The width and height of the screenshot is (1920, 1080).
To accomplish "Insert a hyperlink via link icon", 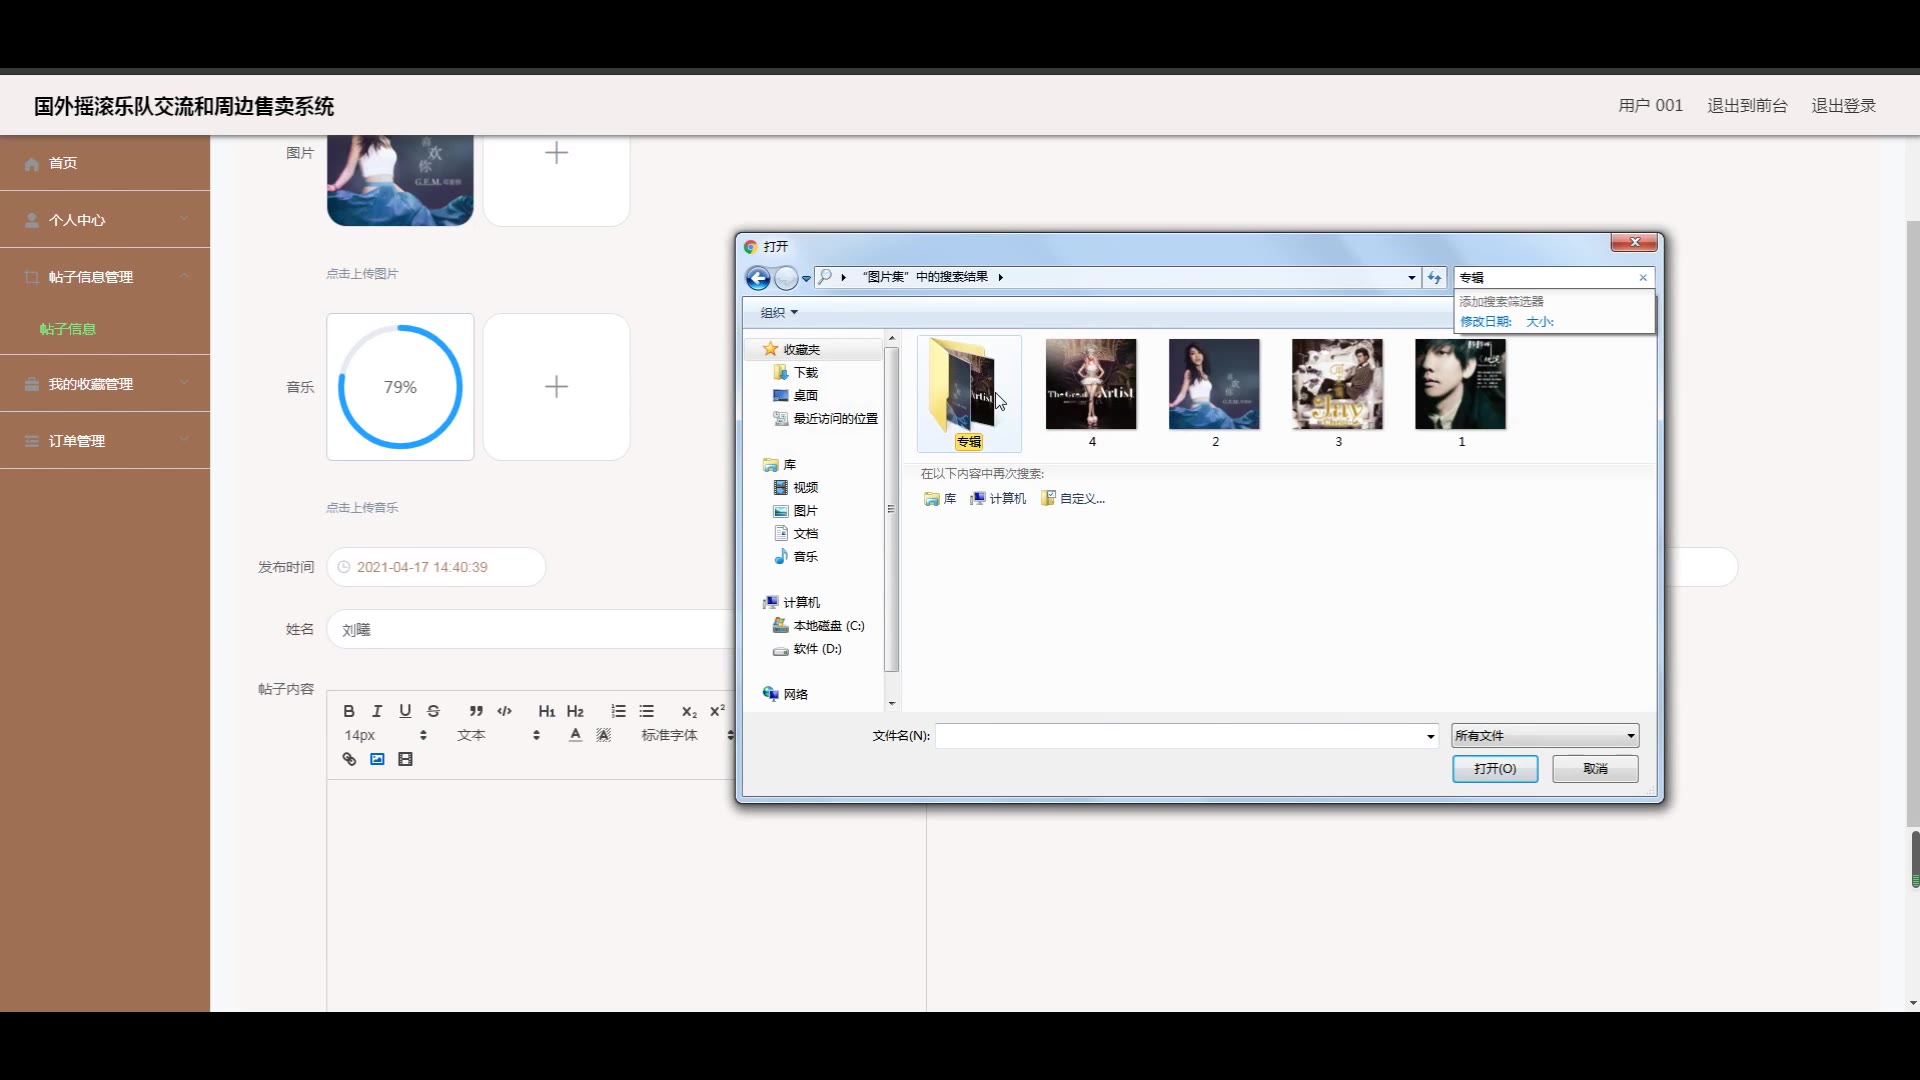I will (349, 759).
